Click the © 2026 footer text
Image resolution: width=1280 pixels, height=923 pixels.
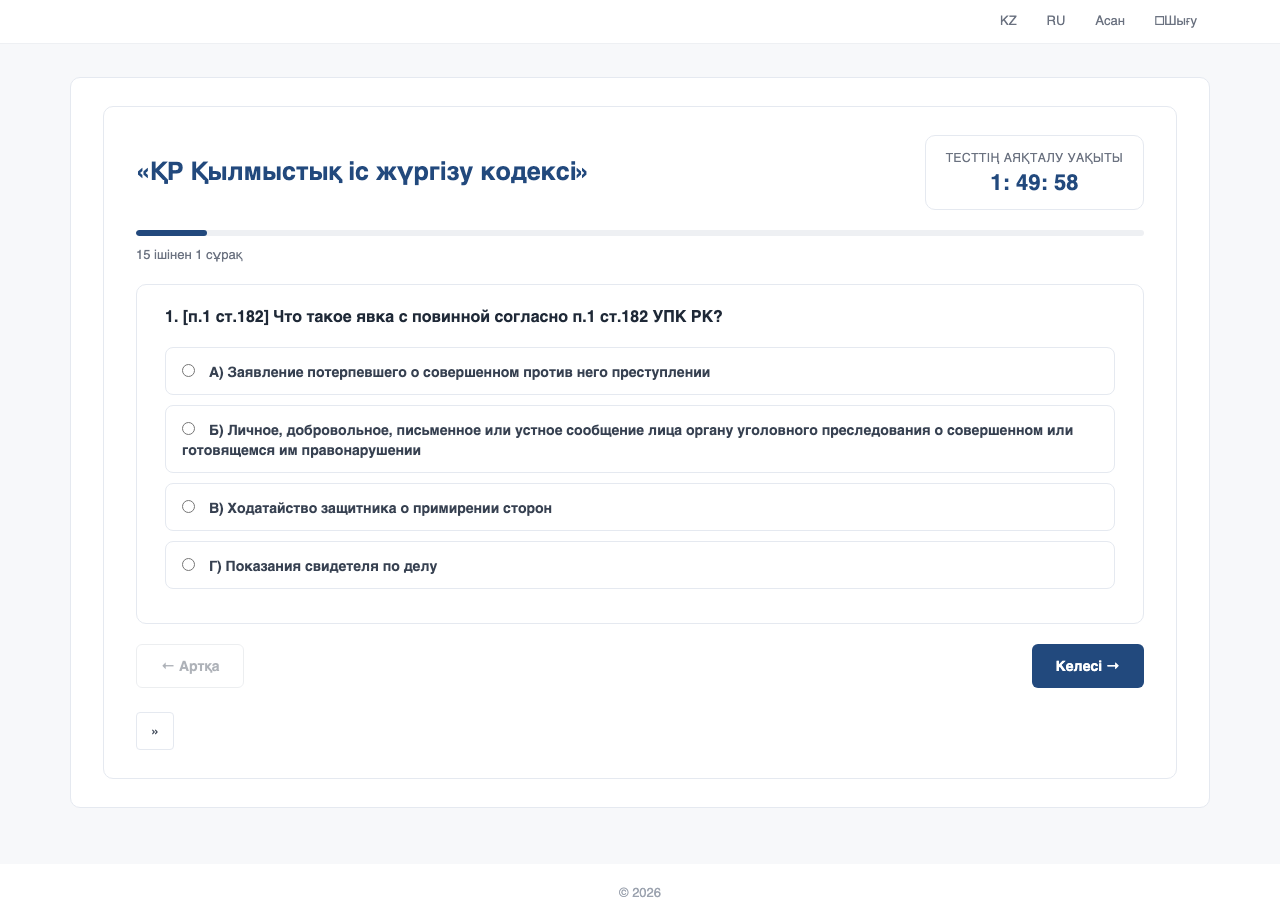click(x=640, y=892)
